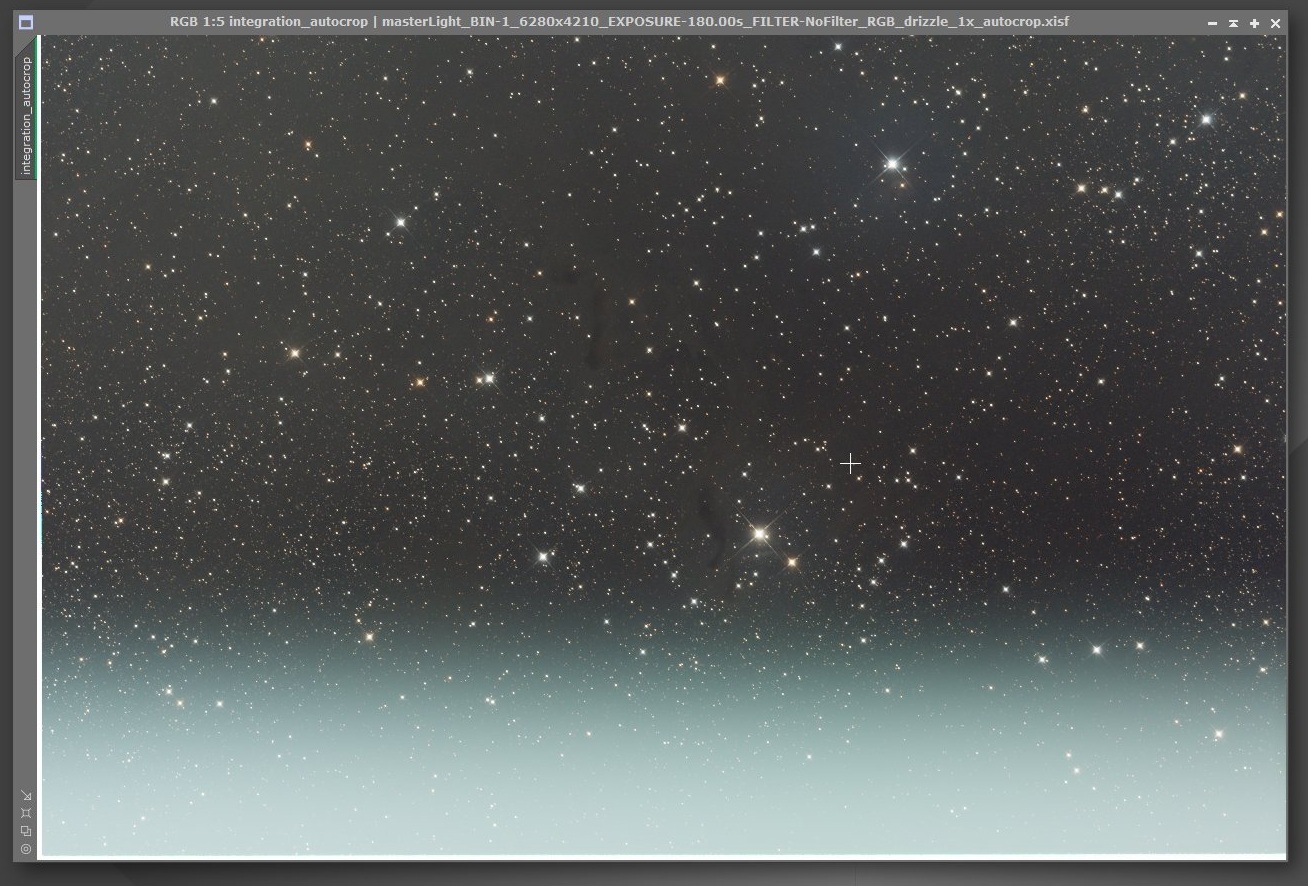
Task: Click the image window icon in title bar
Action: coord(26,22)
